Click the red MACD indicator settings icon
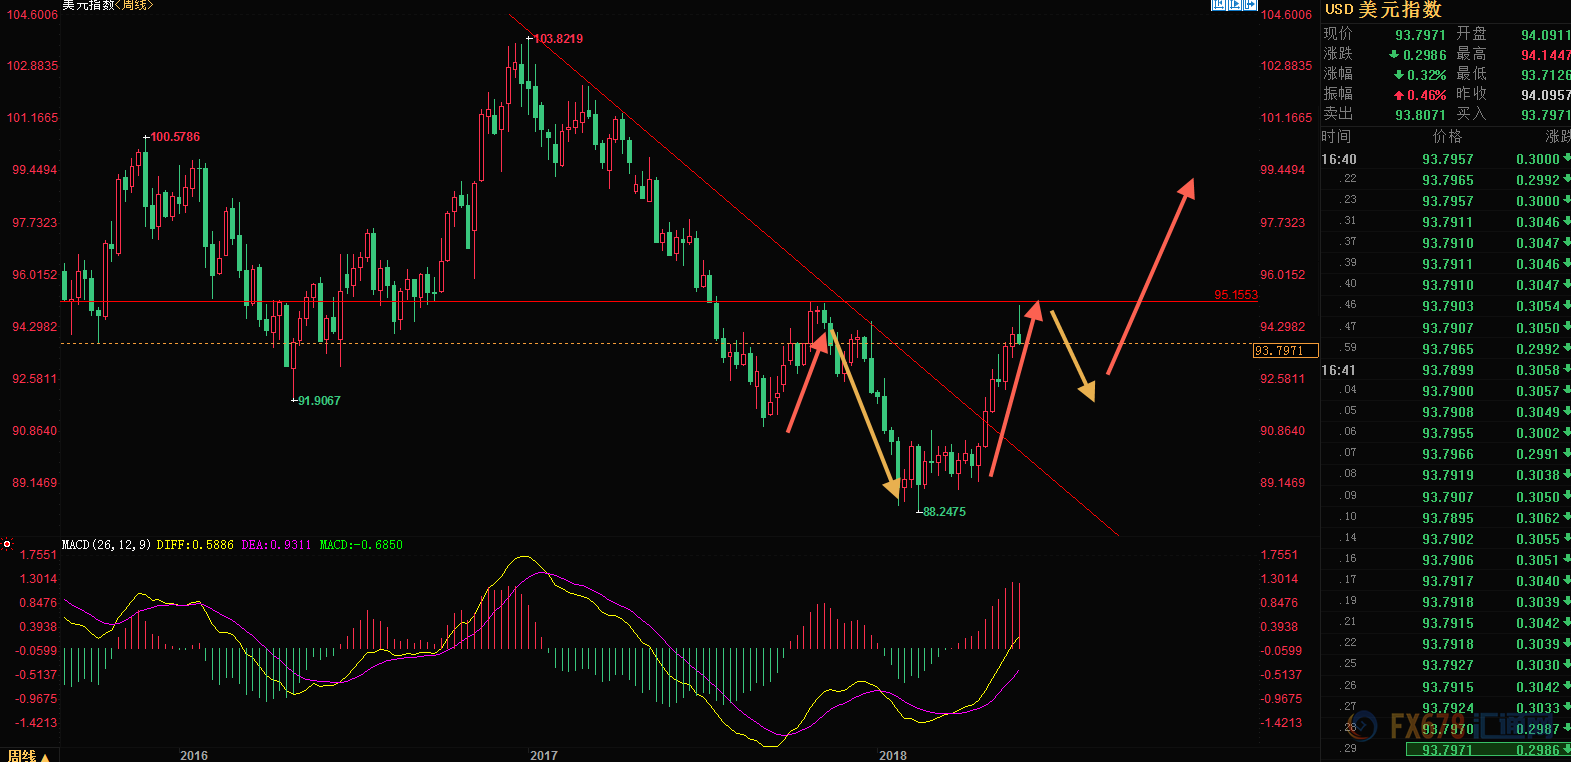 click(7, 545)
